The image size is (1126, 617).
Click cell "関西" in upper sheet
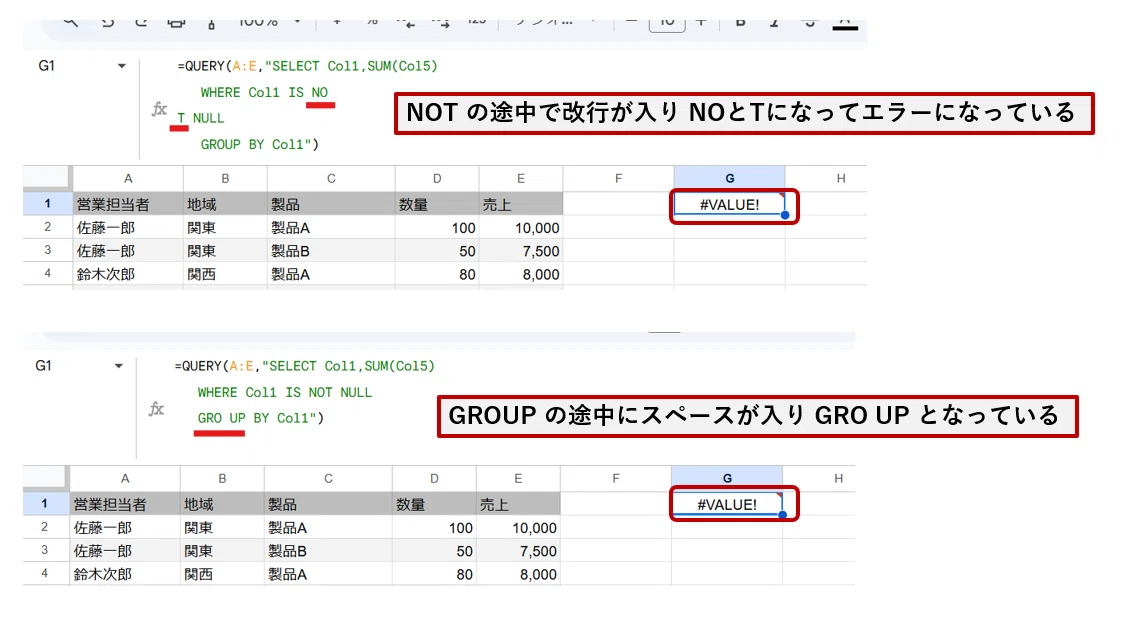coord(225,274)
